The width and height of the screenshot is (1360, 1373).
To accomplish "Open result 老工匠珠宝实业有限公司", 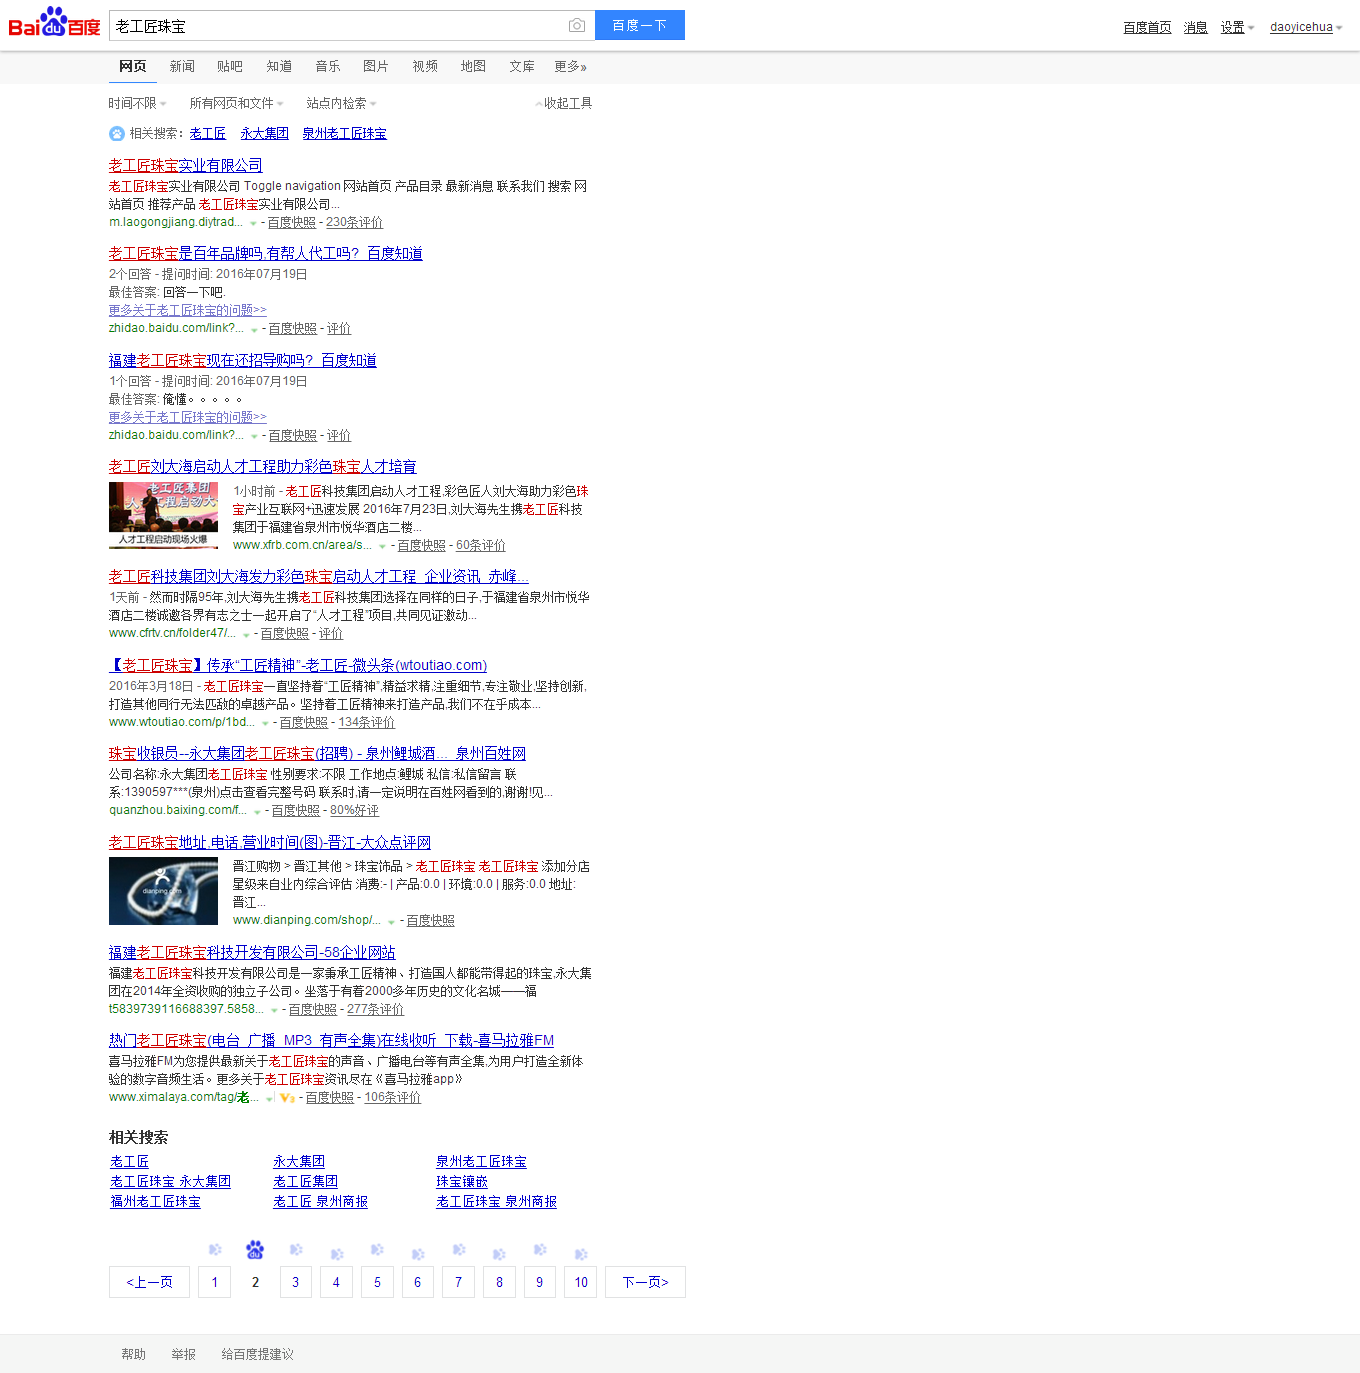I will click(x=186, y=165).
